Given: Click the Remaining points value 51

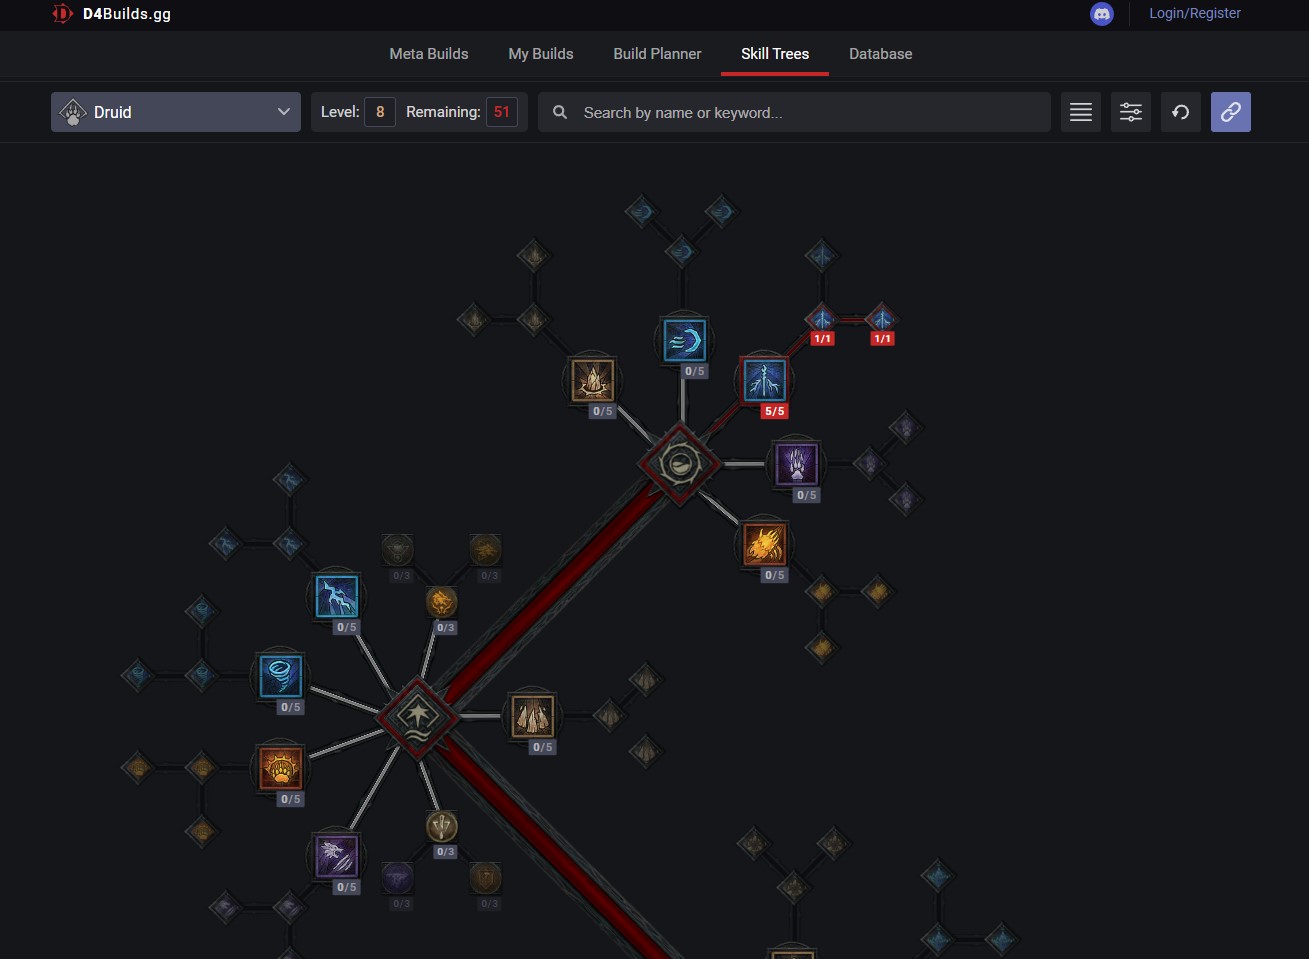Looking at the screenshot, I should click(502, 112).
